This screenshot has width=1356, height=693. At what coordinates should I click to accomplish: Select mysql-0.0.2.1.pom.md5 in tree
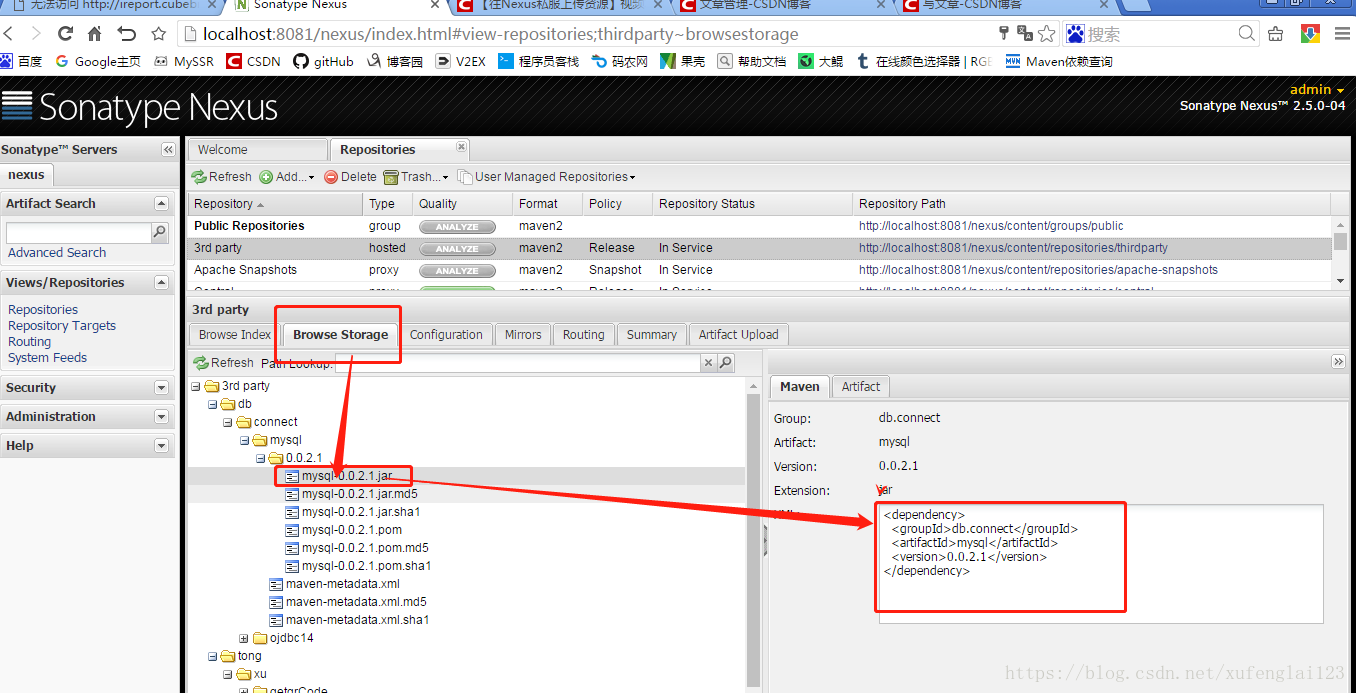pyautogui.click(x=365, y=548)
